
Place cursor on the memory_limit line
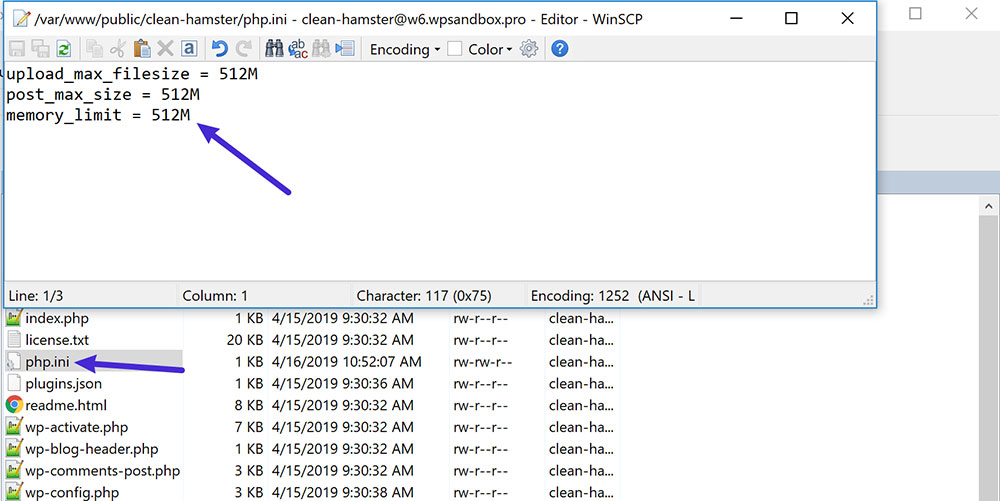[97, 116]
